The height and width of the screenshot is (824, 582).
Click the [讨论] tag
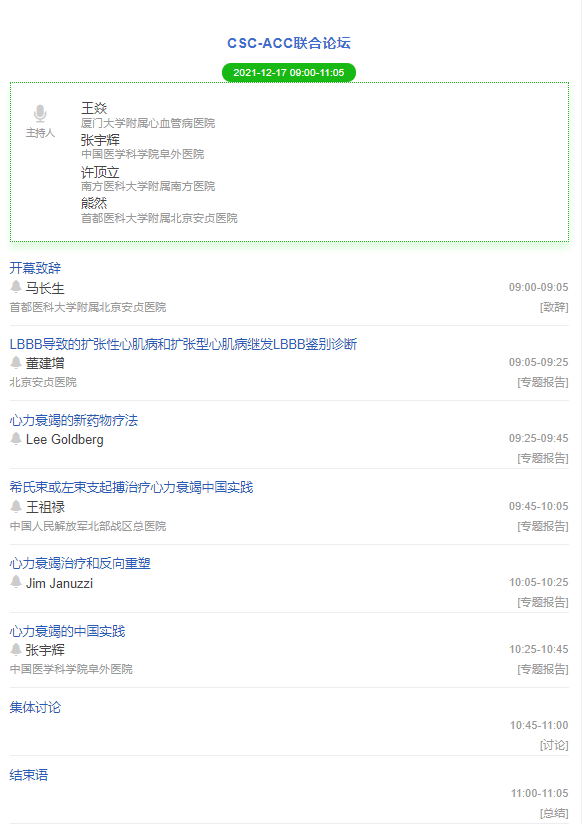[554, 745]
